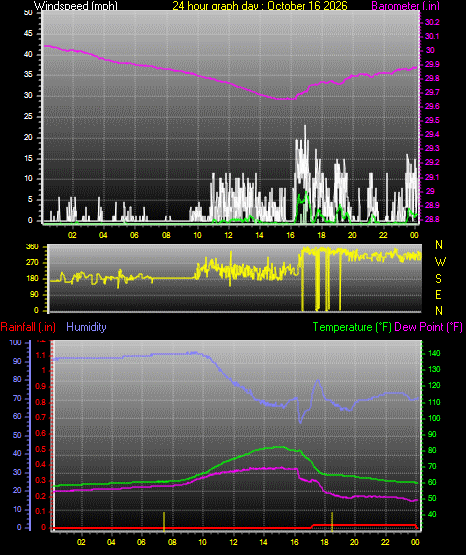
Task: Click the "28.8" value on barometer axis
Action: pos(432,219)
